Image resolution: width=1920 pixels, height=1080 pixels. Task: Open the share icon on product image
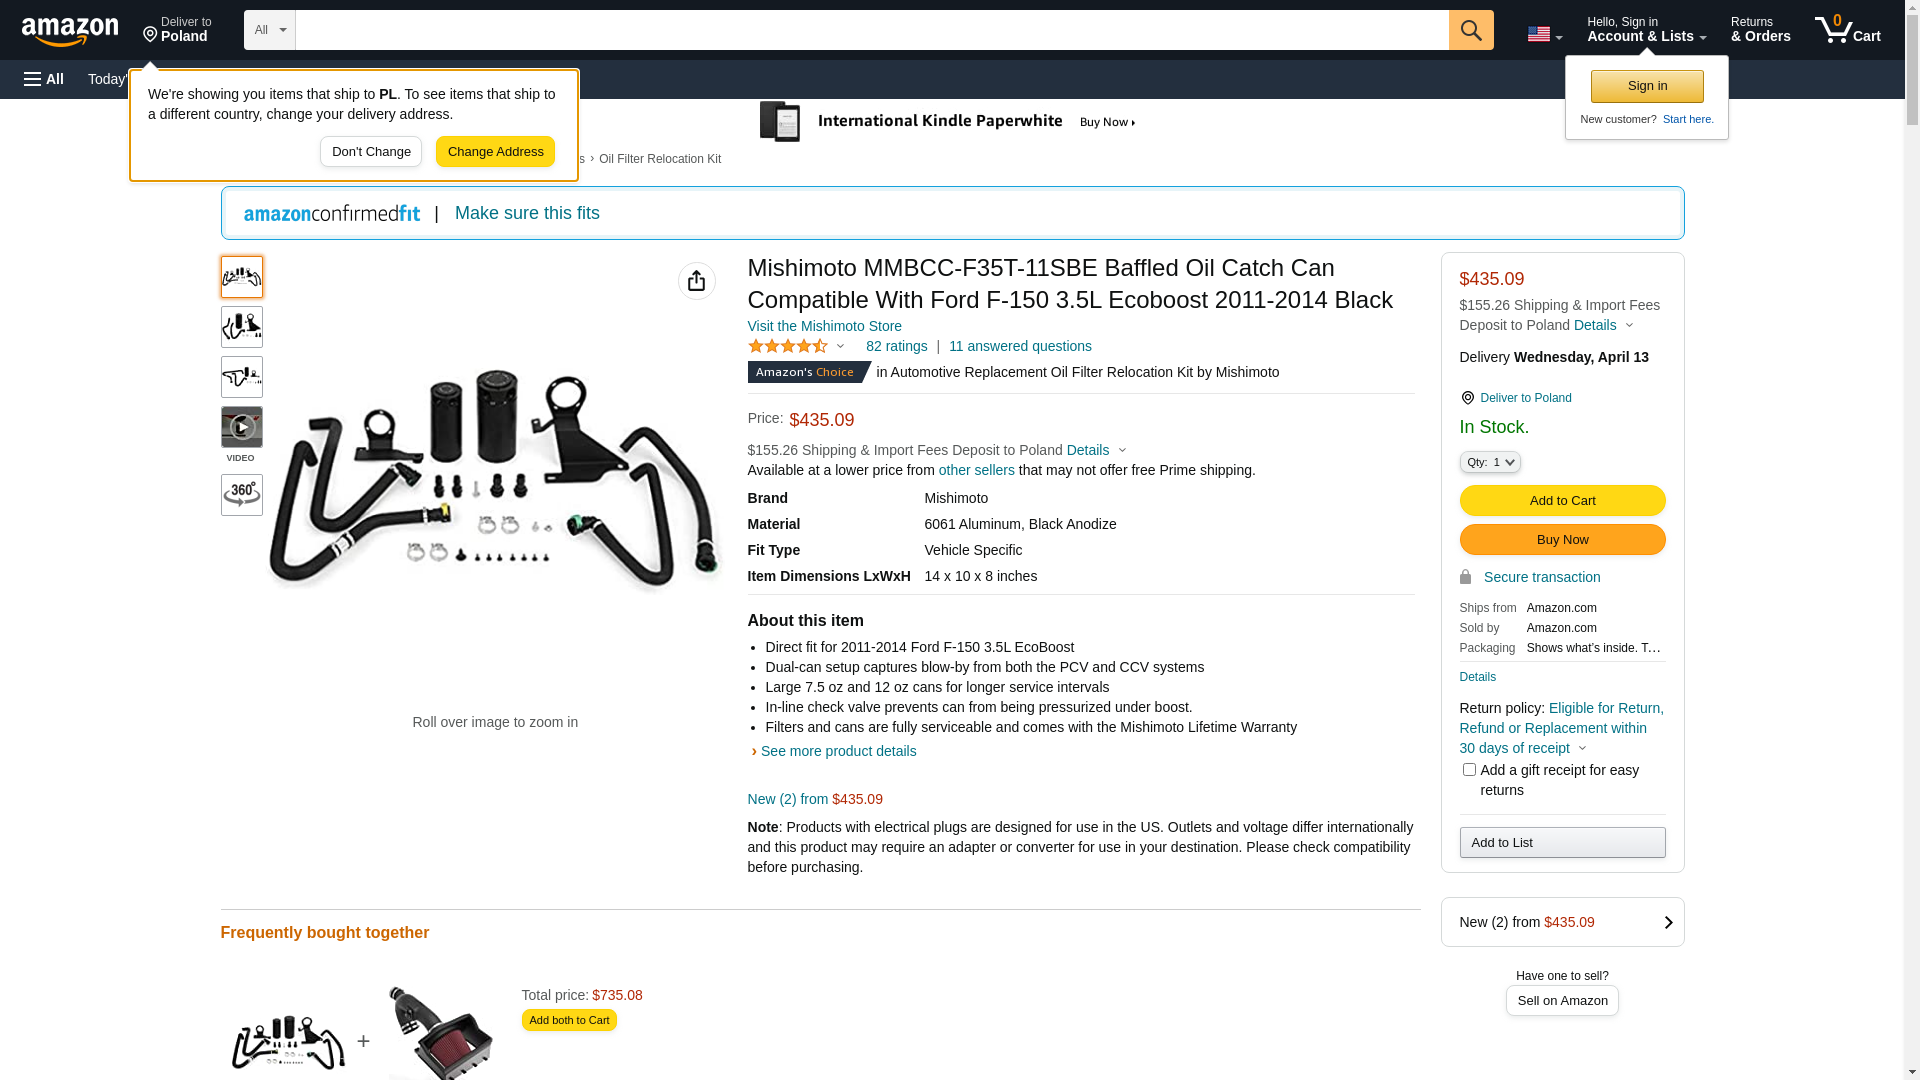(696, 281)
